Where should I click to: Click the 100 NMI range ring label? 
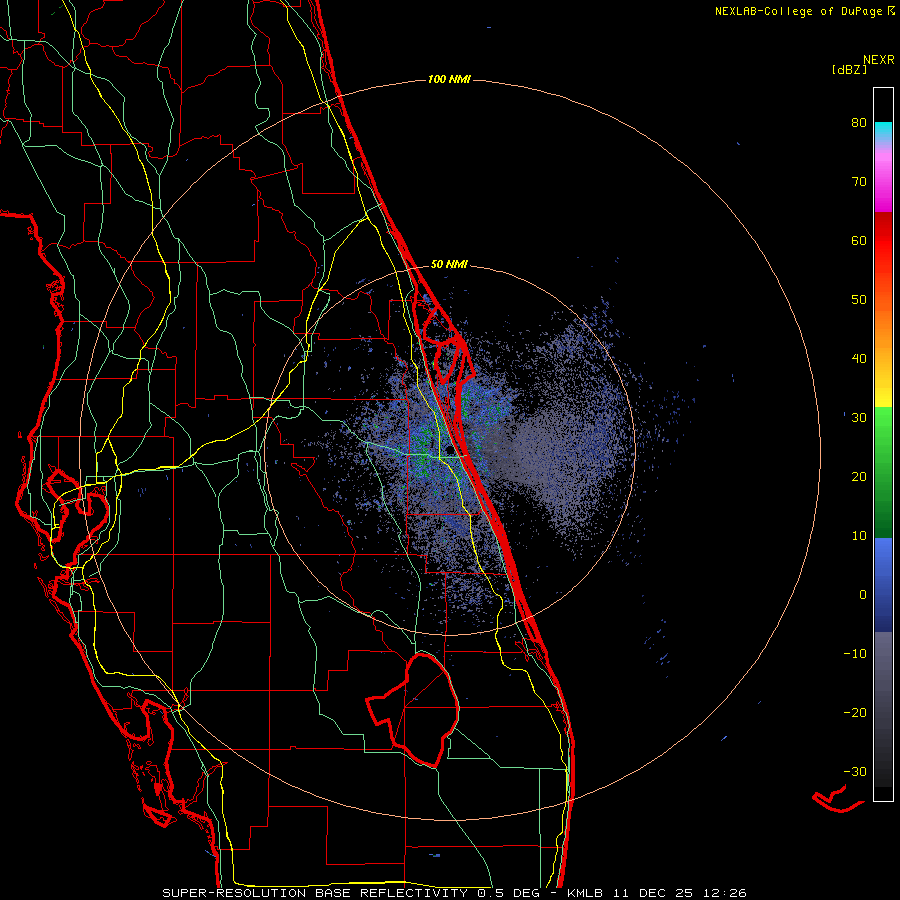coord(449,79)
